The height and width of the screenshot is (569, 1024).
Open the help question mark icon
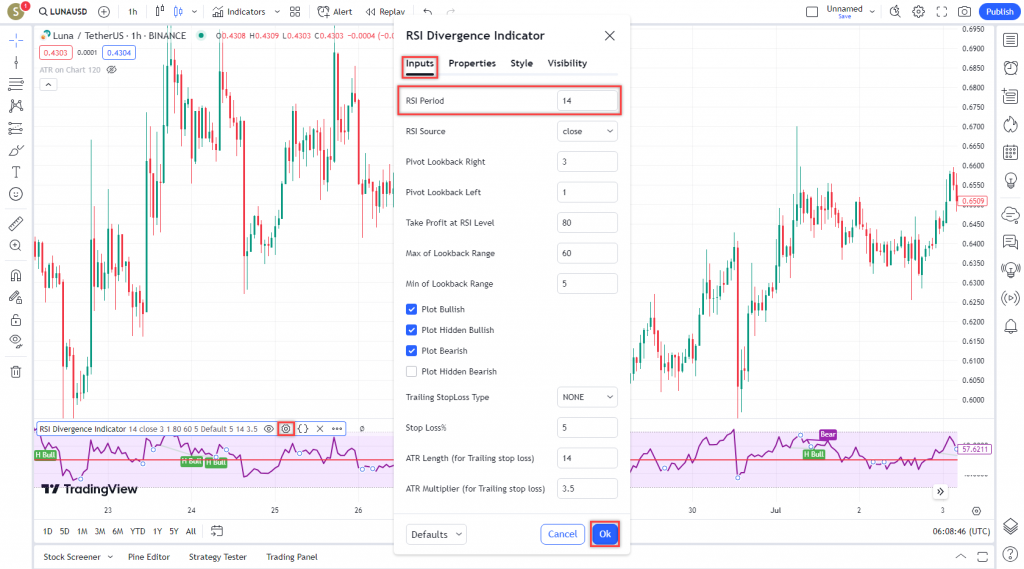pos(1010,555)
